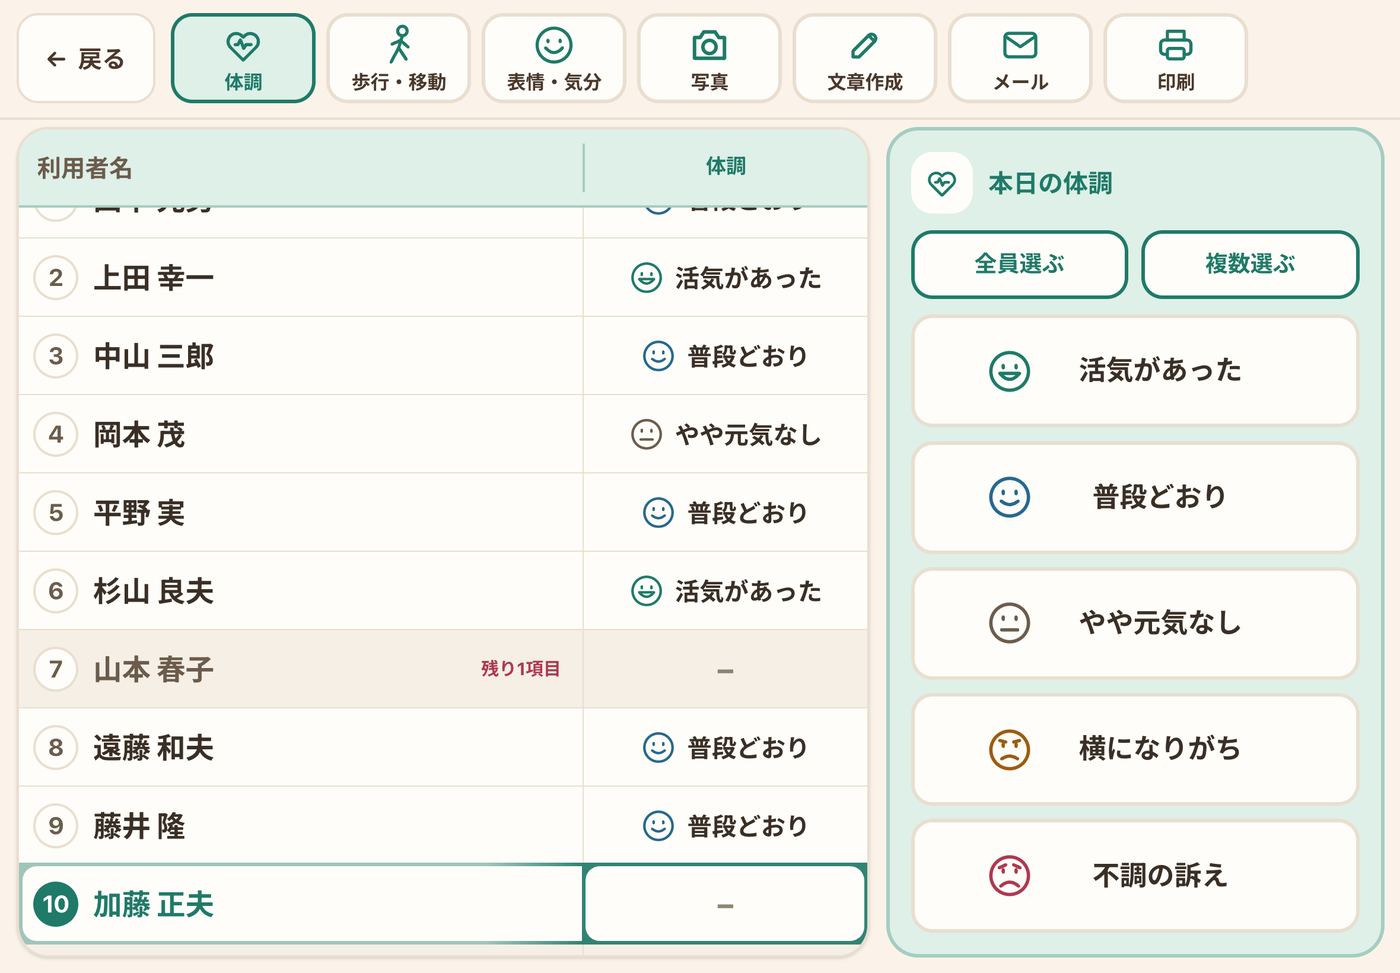1400x973 pixels.
Task: Click the 本日の体調 panel heading
Action: point(1050,183)
